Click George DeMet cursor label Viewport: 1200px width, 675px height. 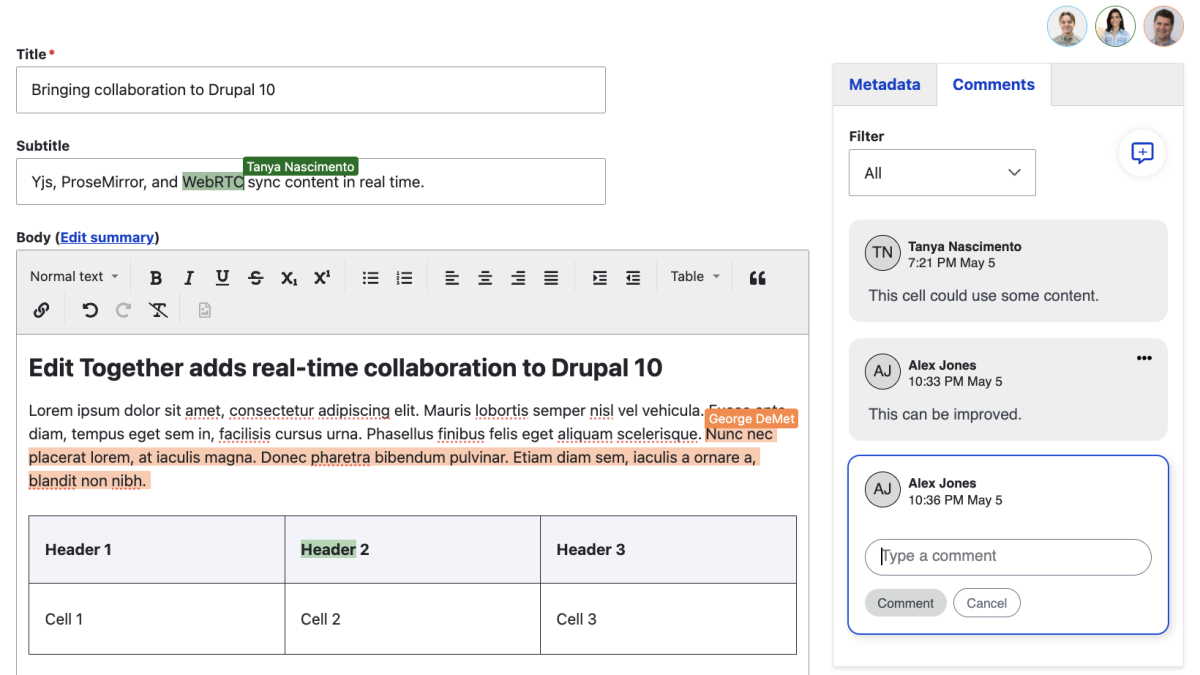pyautogui.click(x=751, y=419)
